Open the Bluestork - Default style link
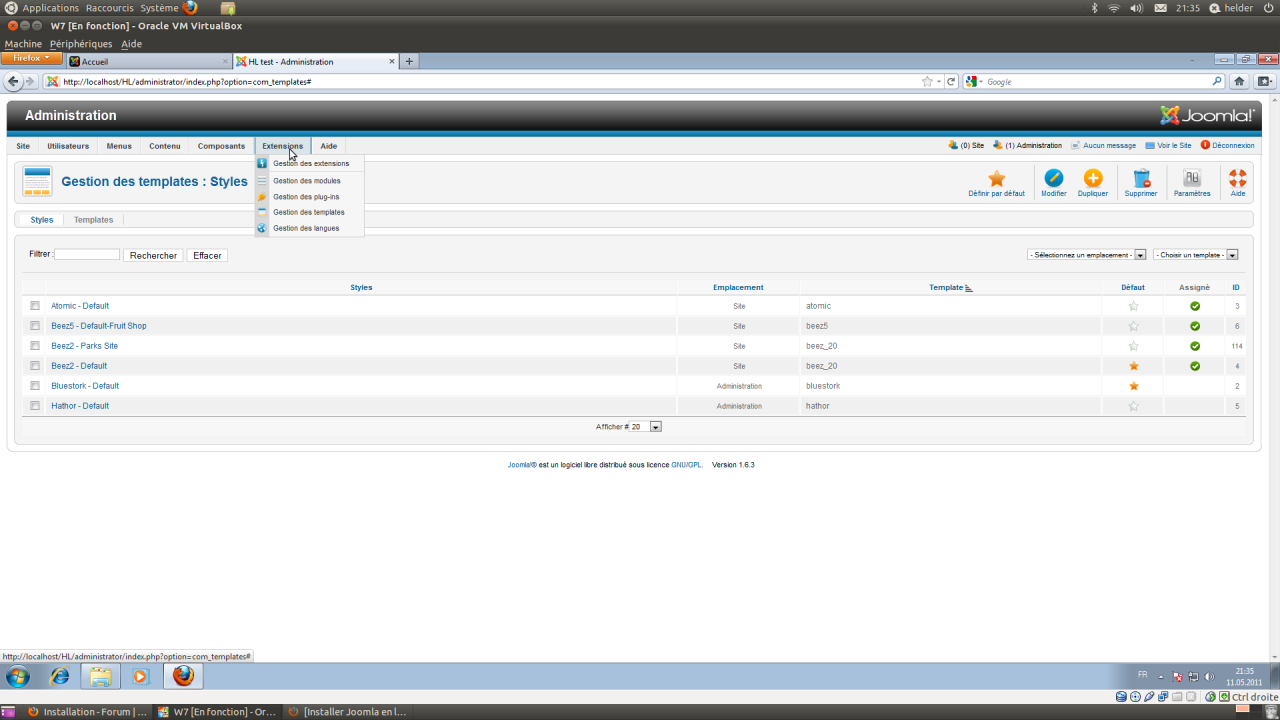Screen dimensions: 1280x720 click(85, 386)
